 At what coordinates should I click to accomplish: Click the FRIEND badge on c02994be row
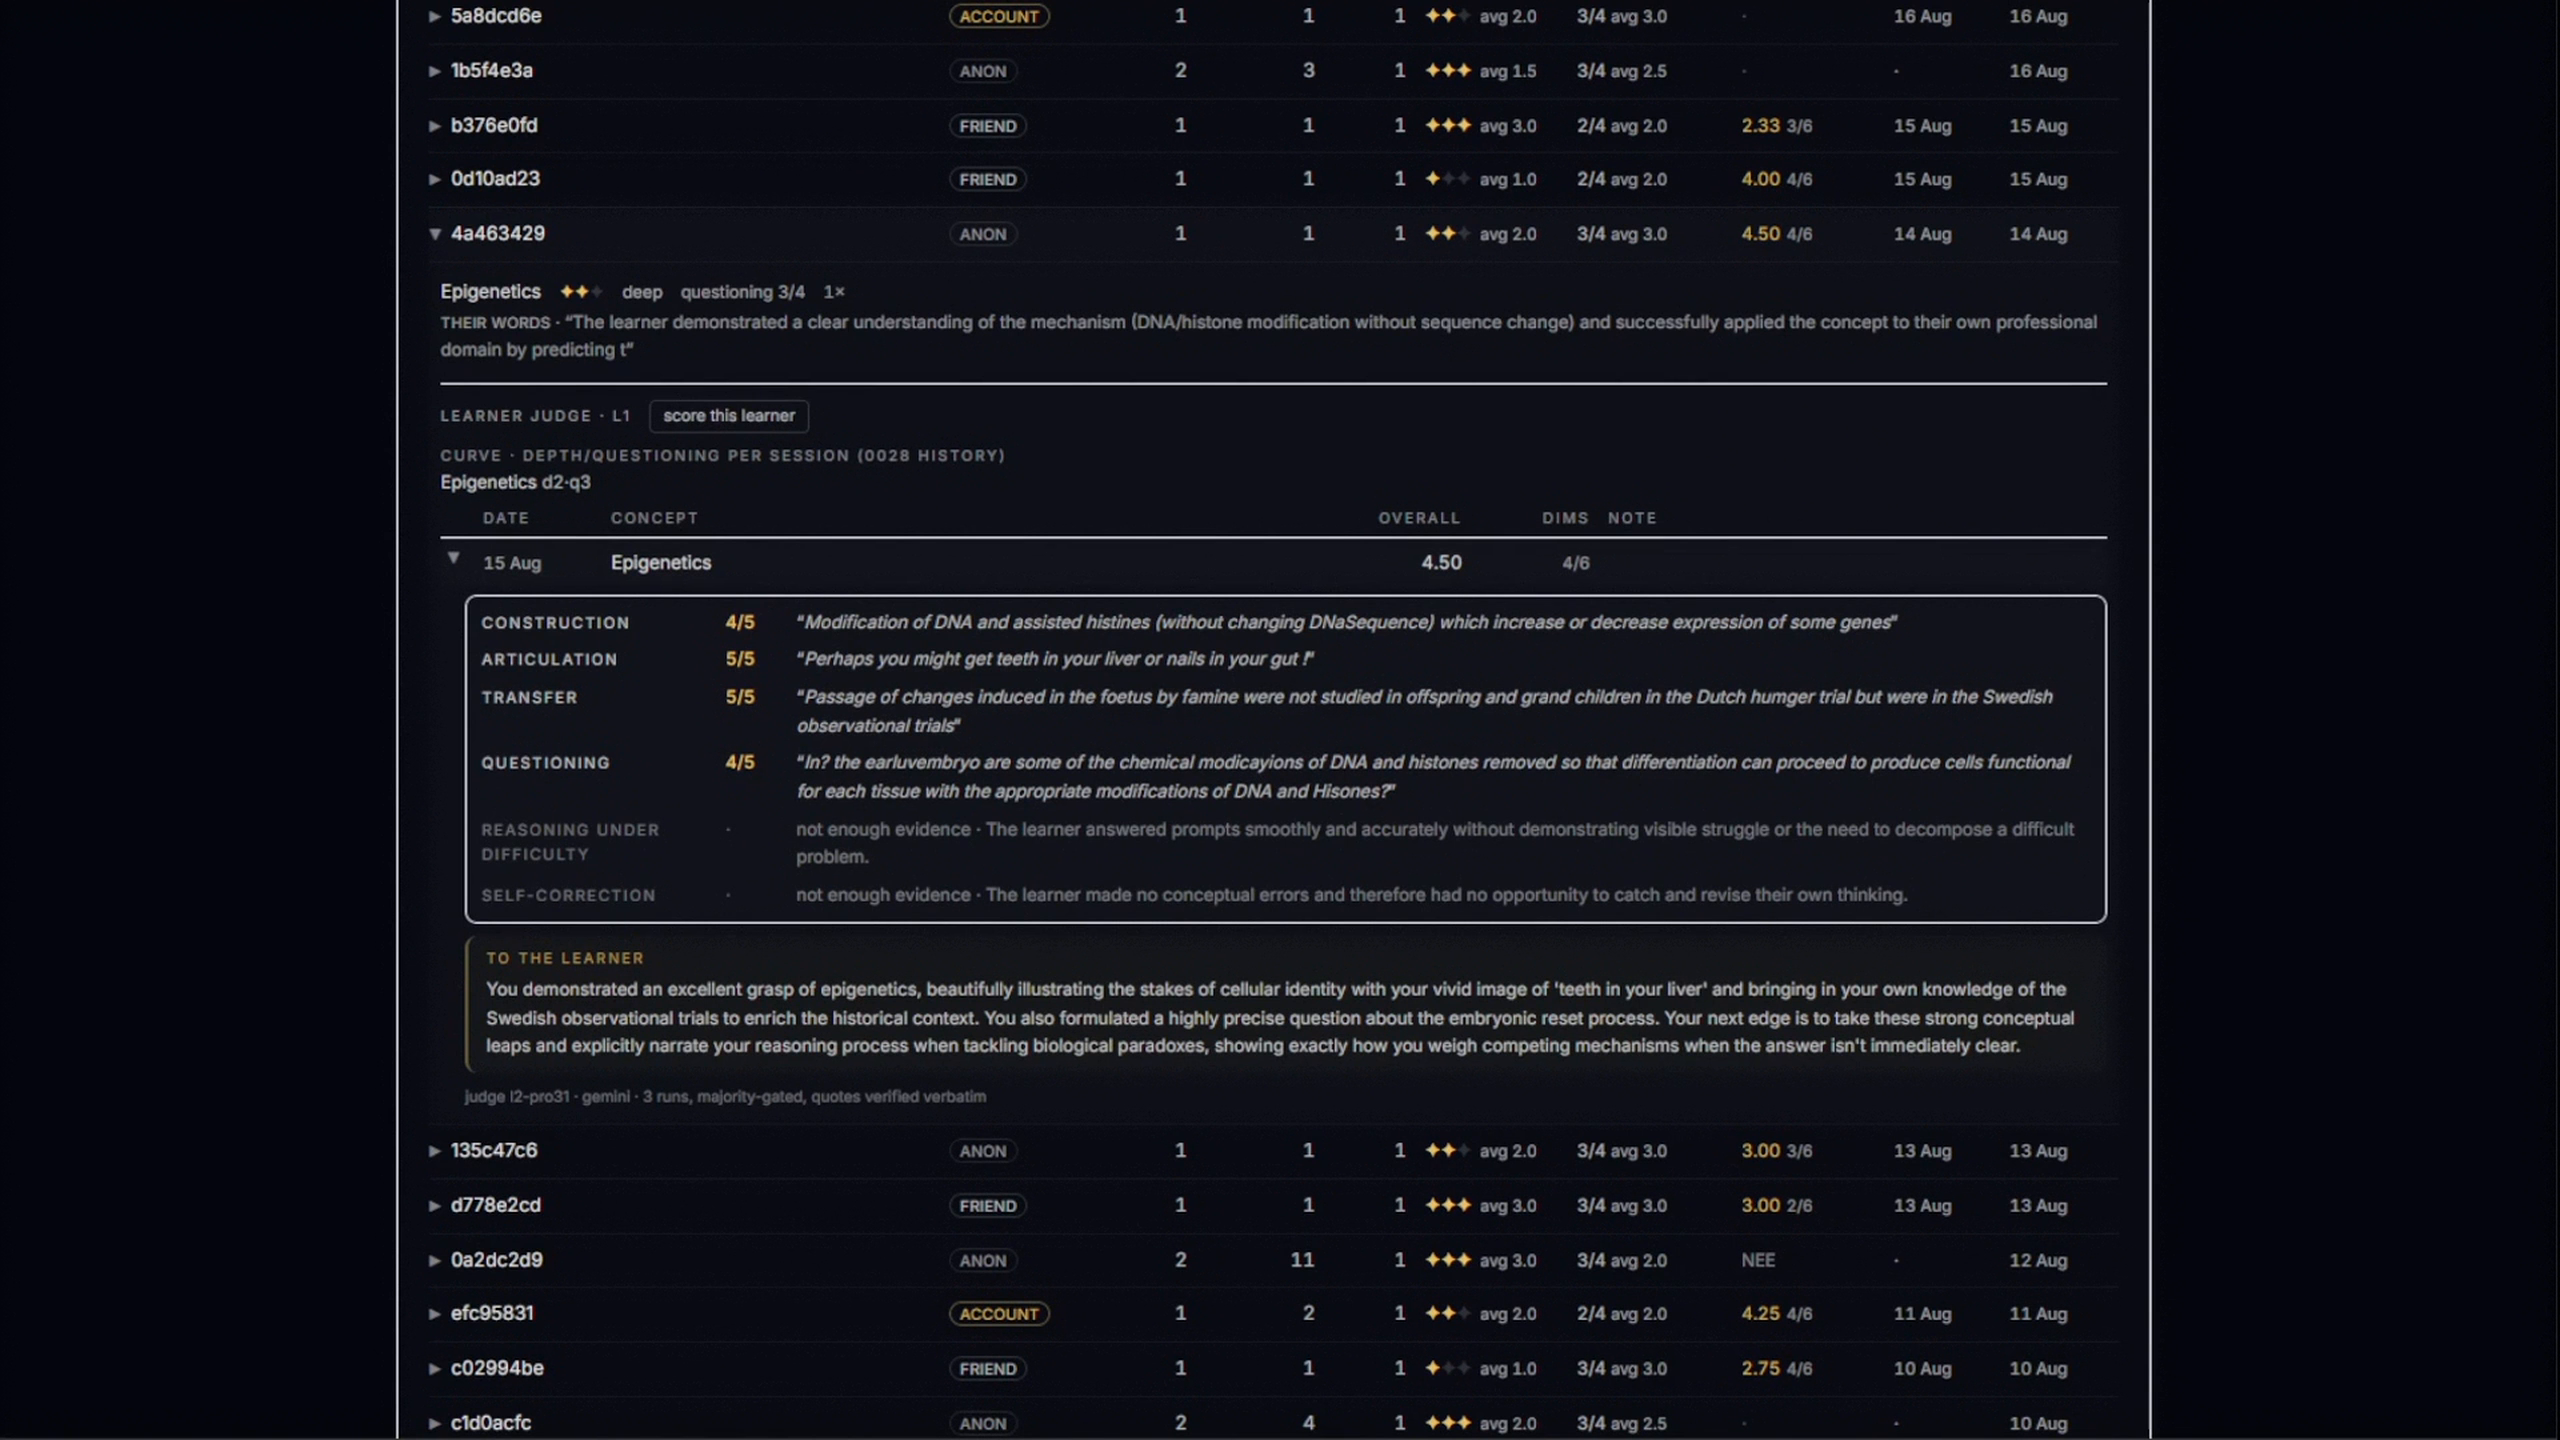click(987, 1369)
